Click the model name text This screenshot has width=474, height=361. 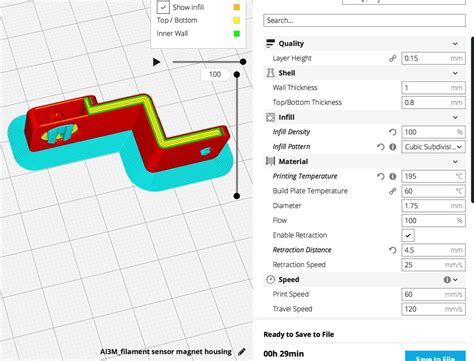point(166,352)
